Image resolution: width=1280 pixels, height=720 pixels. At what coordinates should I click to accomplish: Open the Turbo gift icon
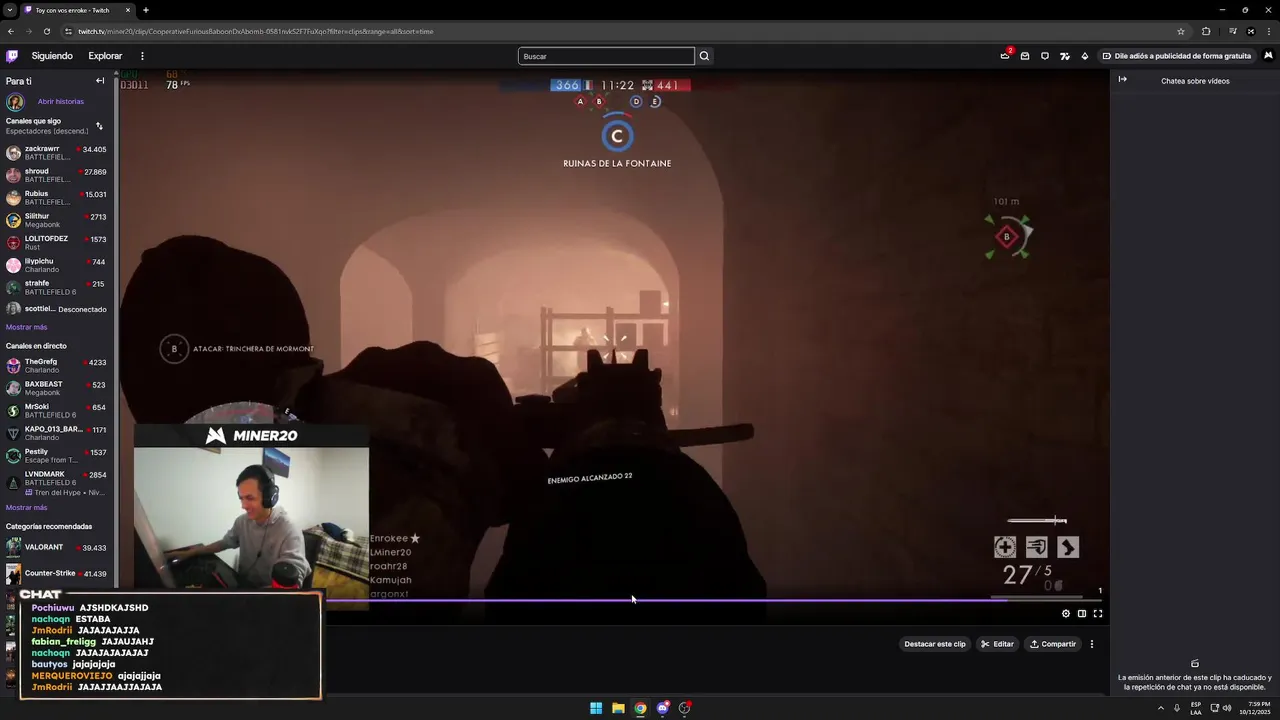point(1065,56)
